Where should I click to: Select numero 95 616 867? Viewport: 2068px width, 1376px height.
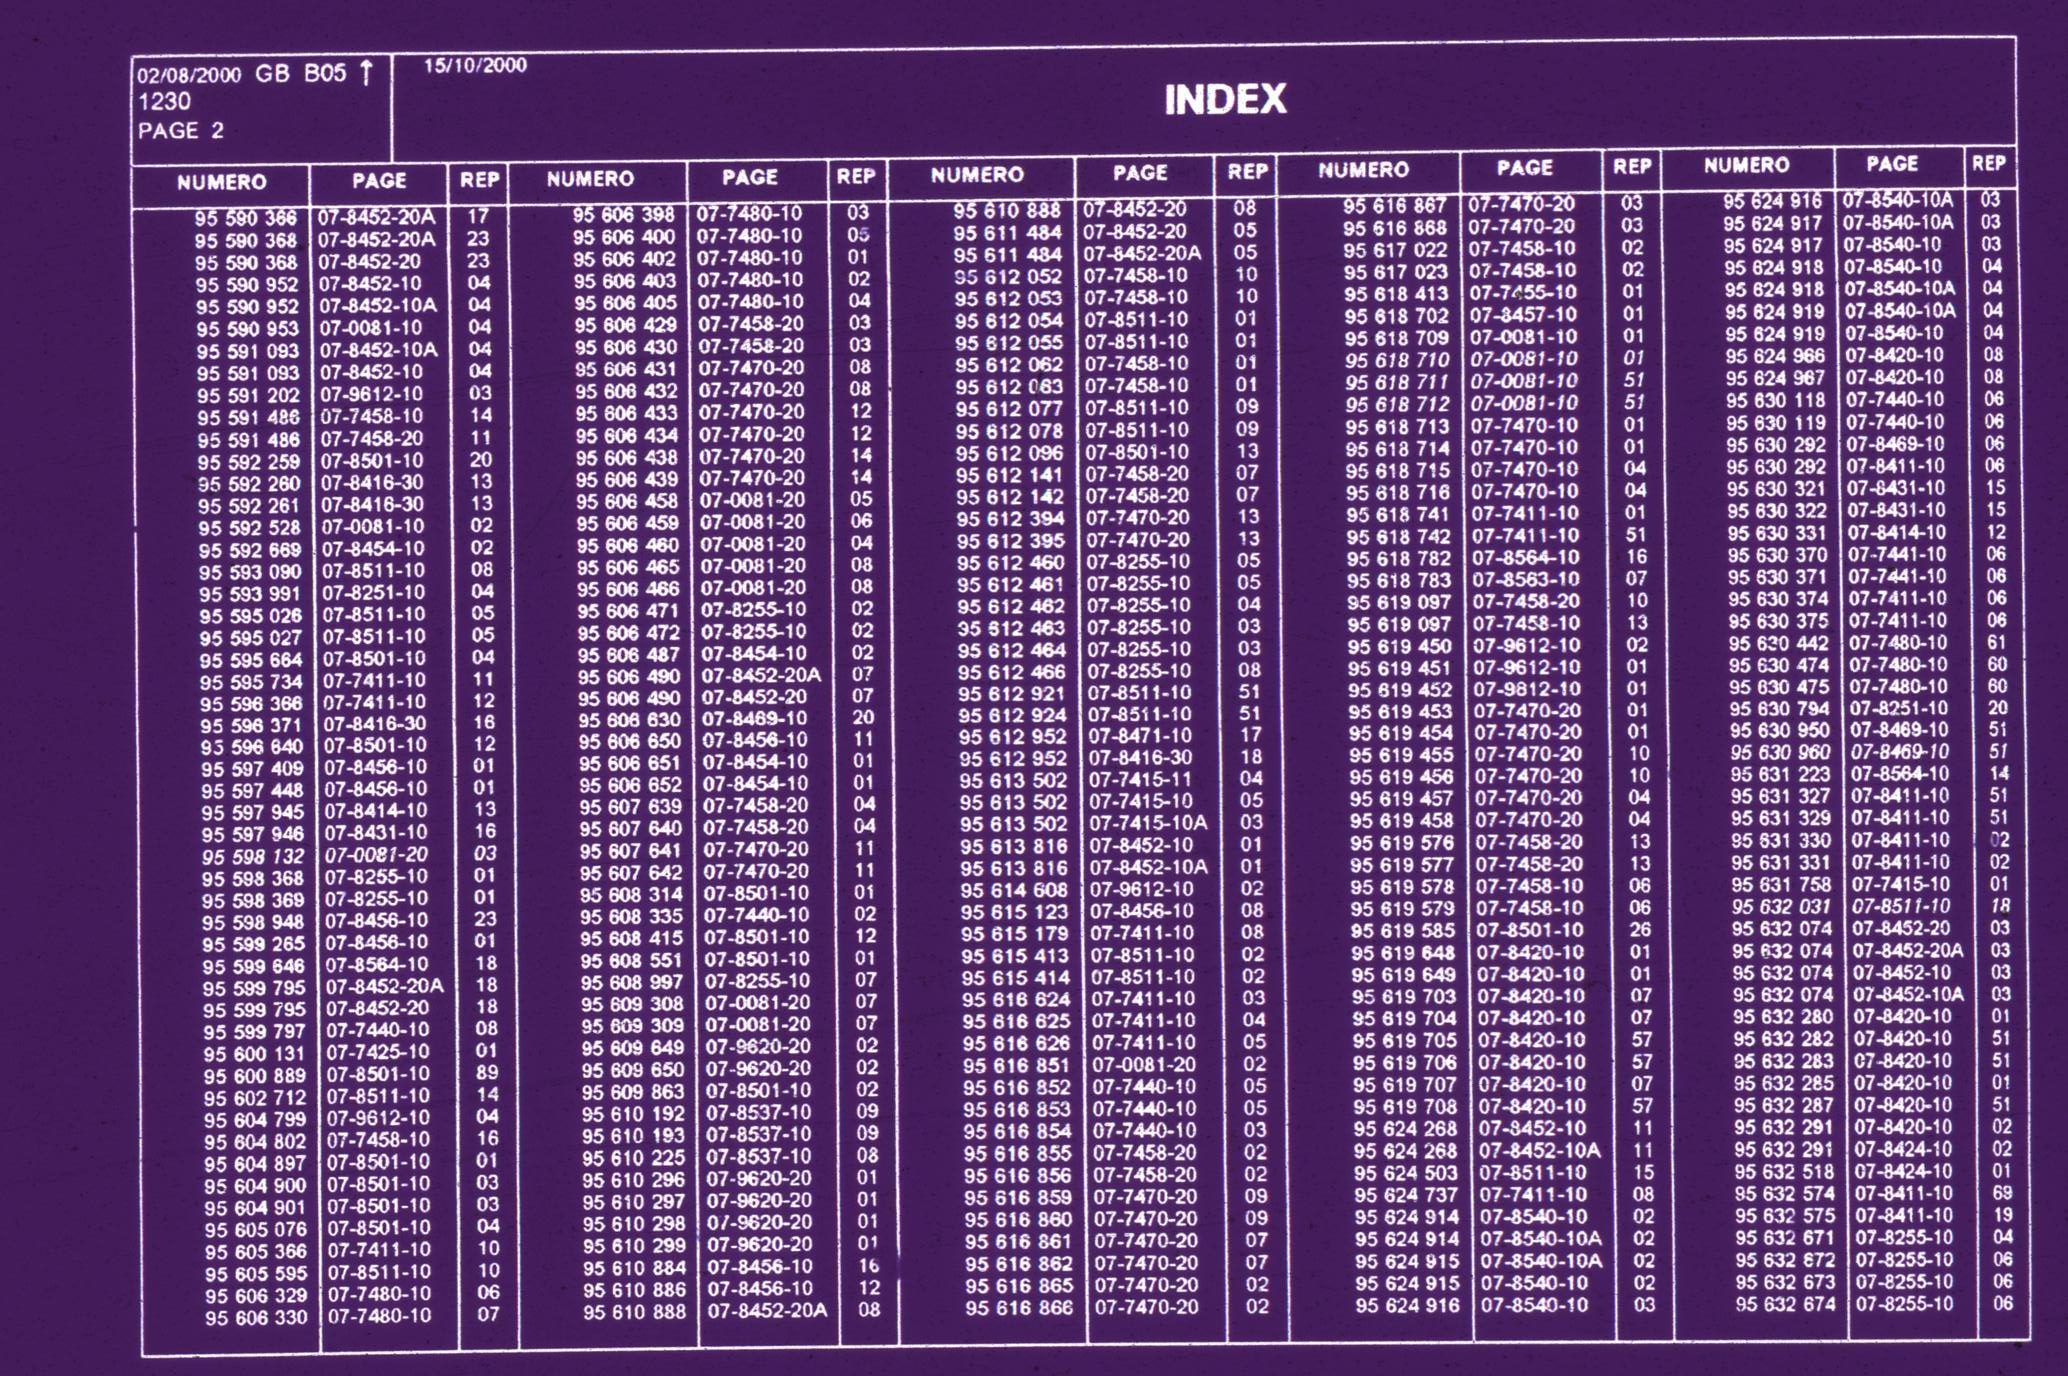pos(1396,206)
